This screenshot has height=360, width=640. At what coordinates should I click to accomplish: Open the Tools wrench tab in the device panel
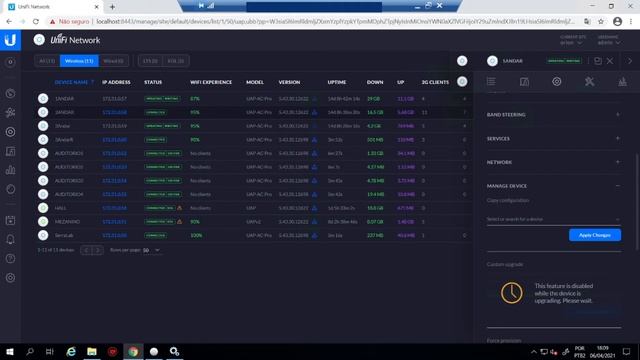click(x=589, y=82)
